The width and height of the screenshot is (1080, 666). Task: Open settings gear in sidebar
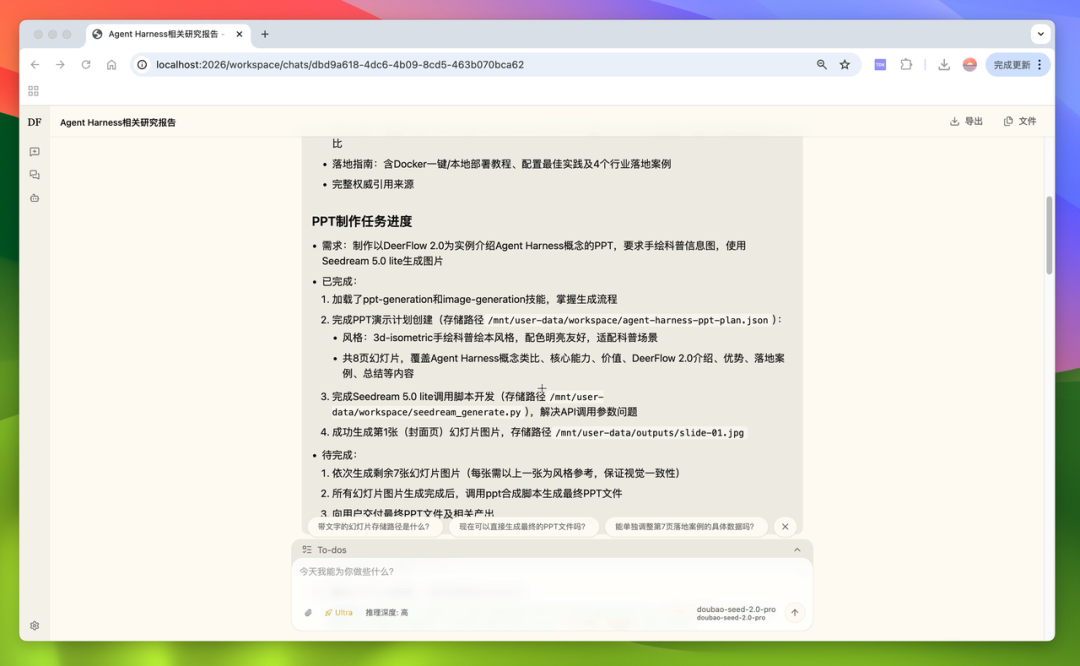coord(34,625)
